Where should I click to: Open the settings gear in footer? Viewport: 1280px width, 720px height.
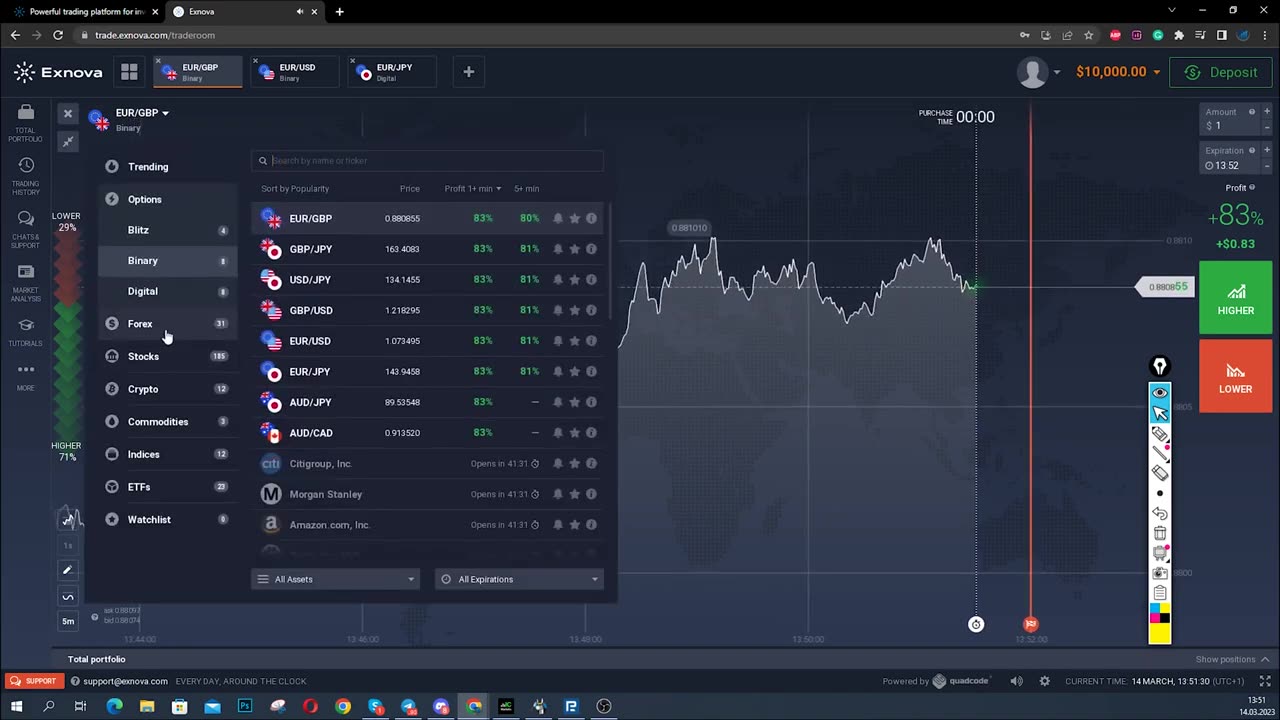click(x=1045, y=681)
